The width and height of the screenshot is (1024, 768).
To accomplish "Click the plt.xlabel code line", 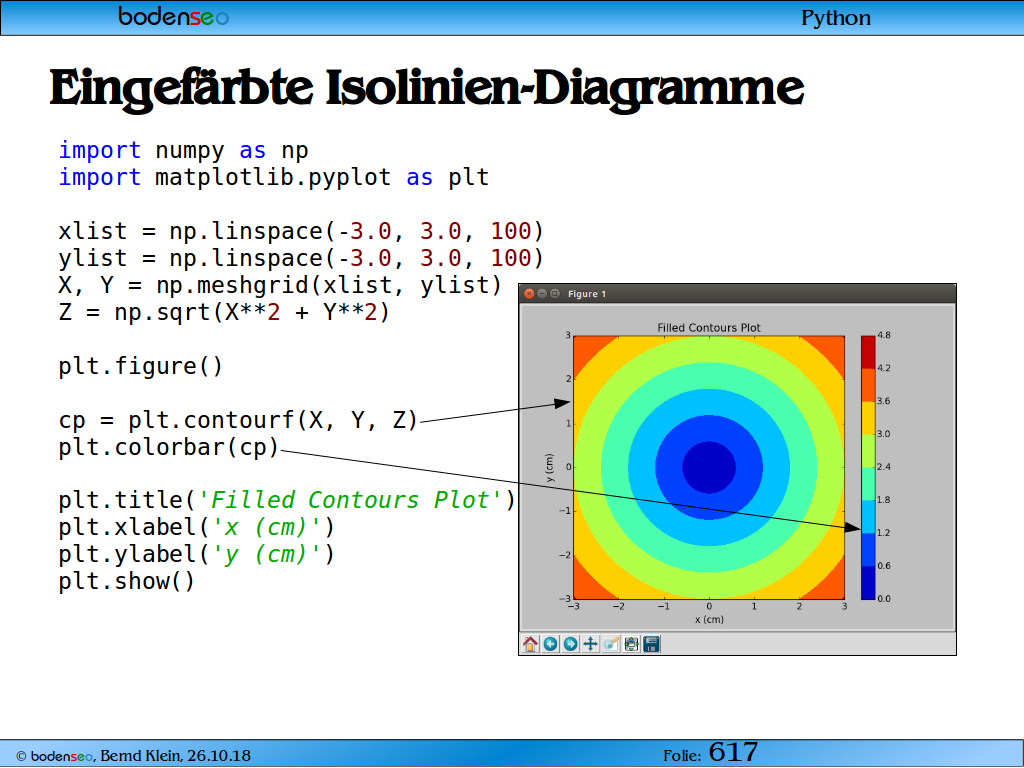I will pyautogui.click(x=197, y=528).
